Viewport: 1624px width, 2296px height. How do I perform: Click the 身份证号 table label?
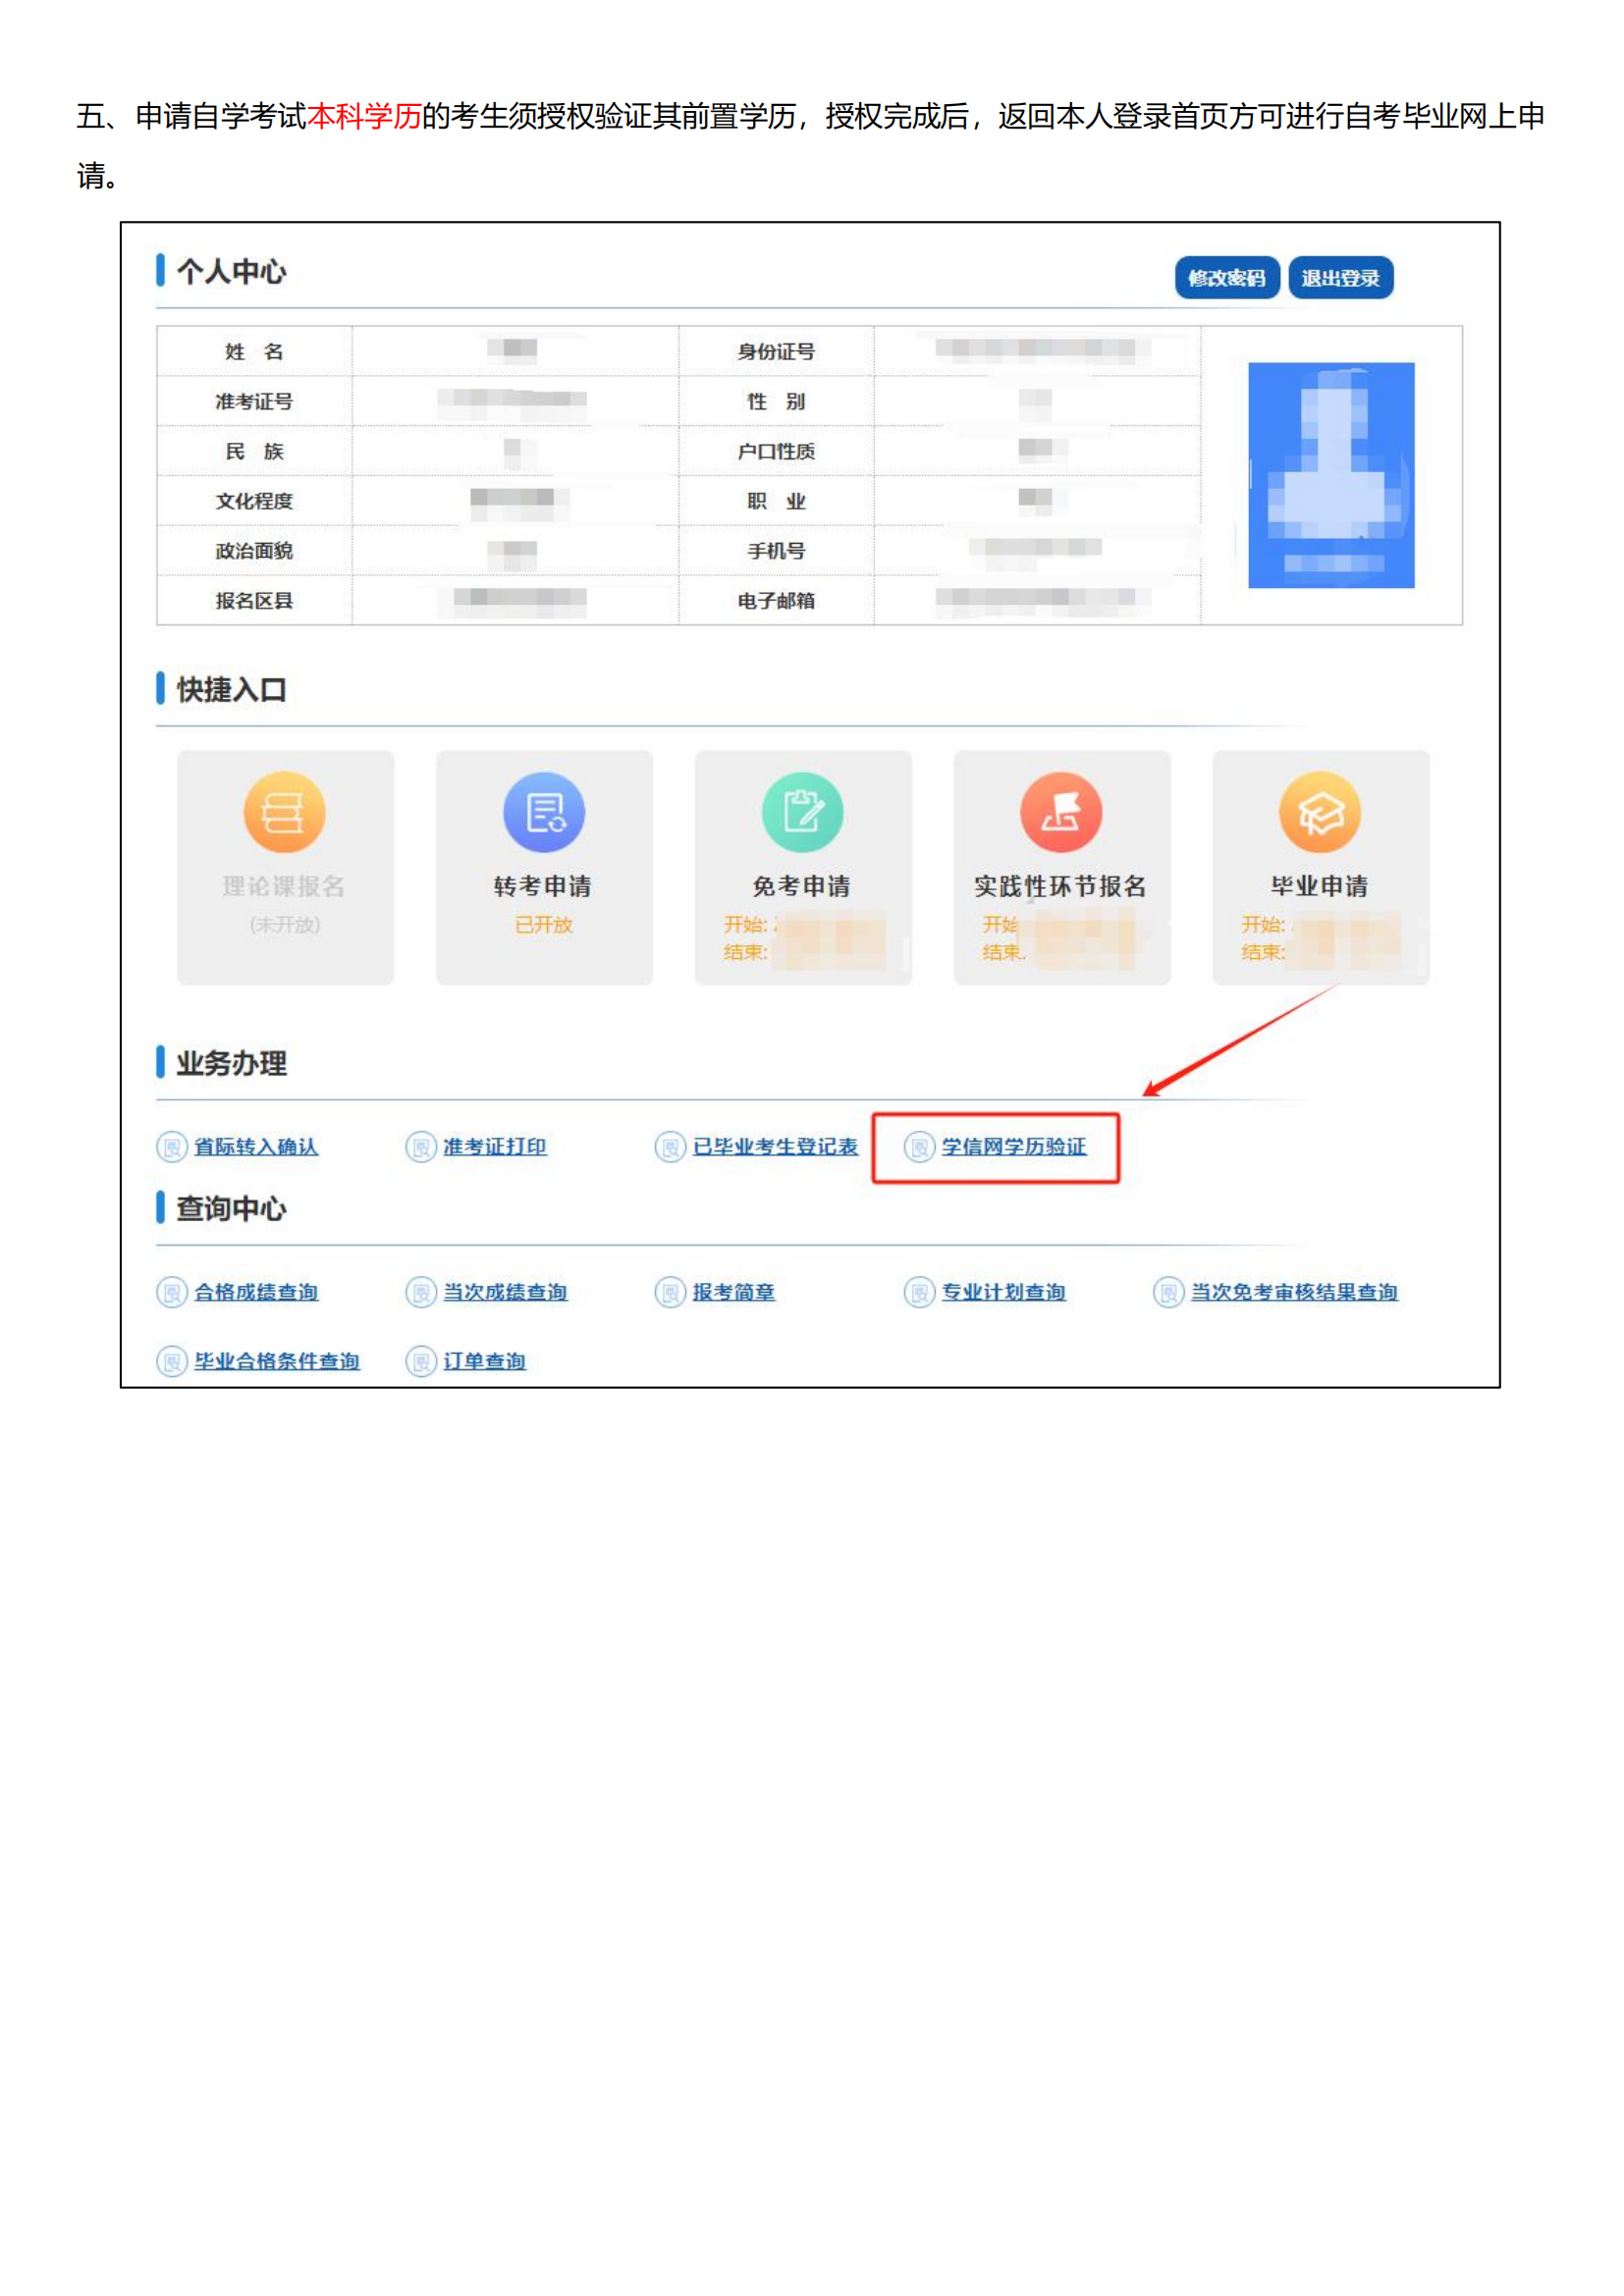coord(776,352)
